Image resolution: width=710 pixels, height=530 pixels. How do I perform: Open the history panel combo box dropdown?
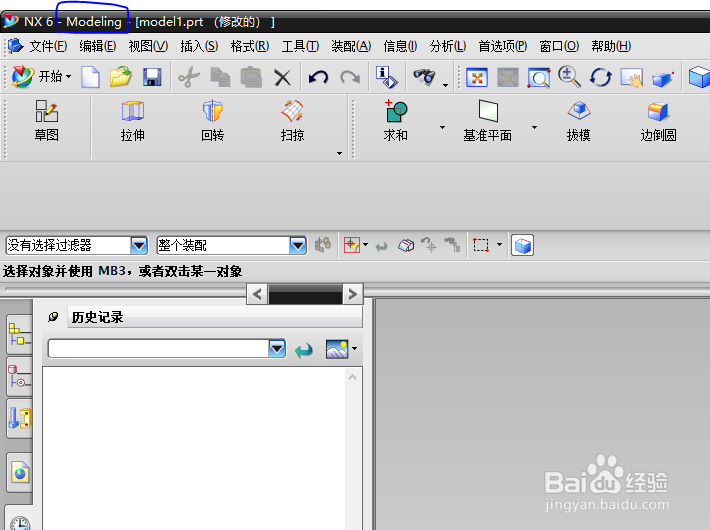pos(277,349)
